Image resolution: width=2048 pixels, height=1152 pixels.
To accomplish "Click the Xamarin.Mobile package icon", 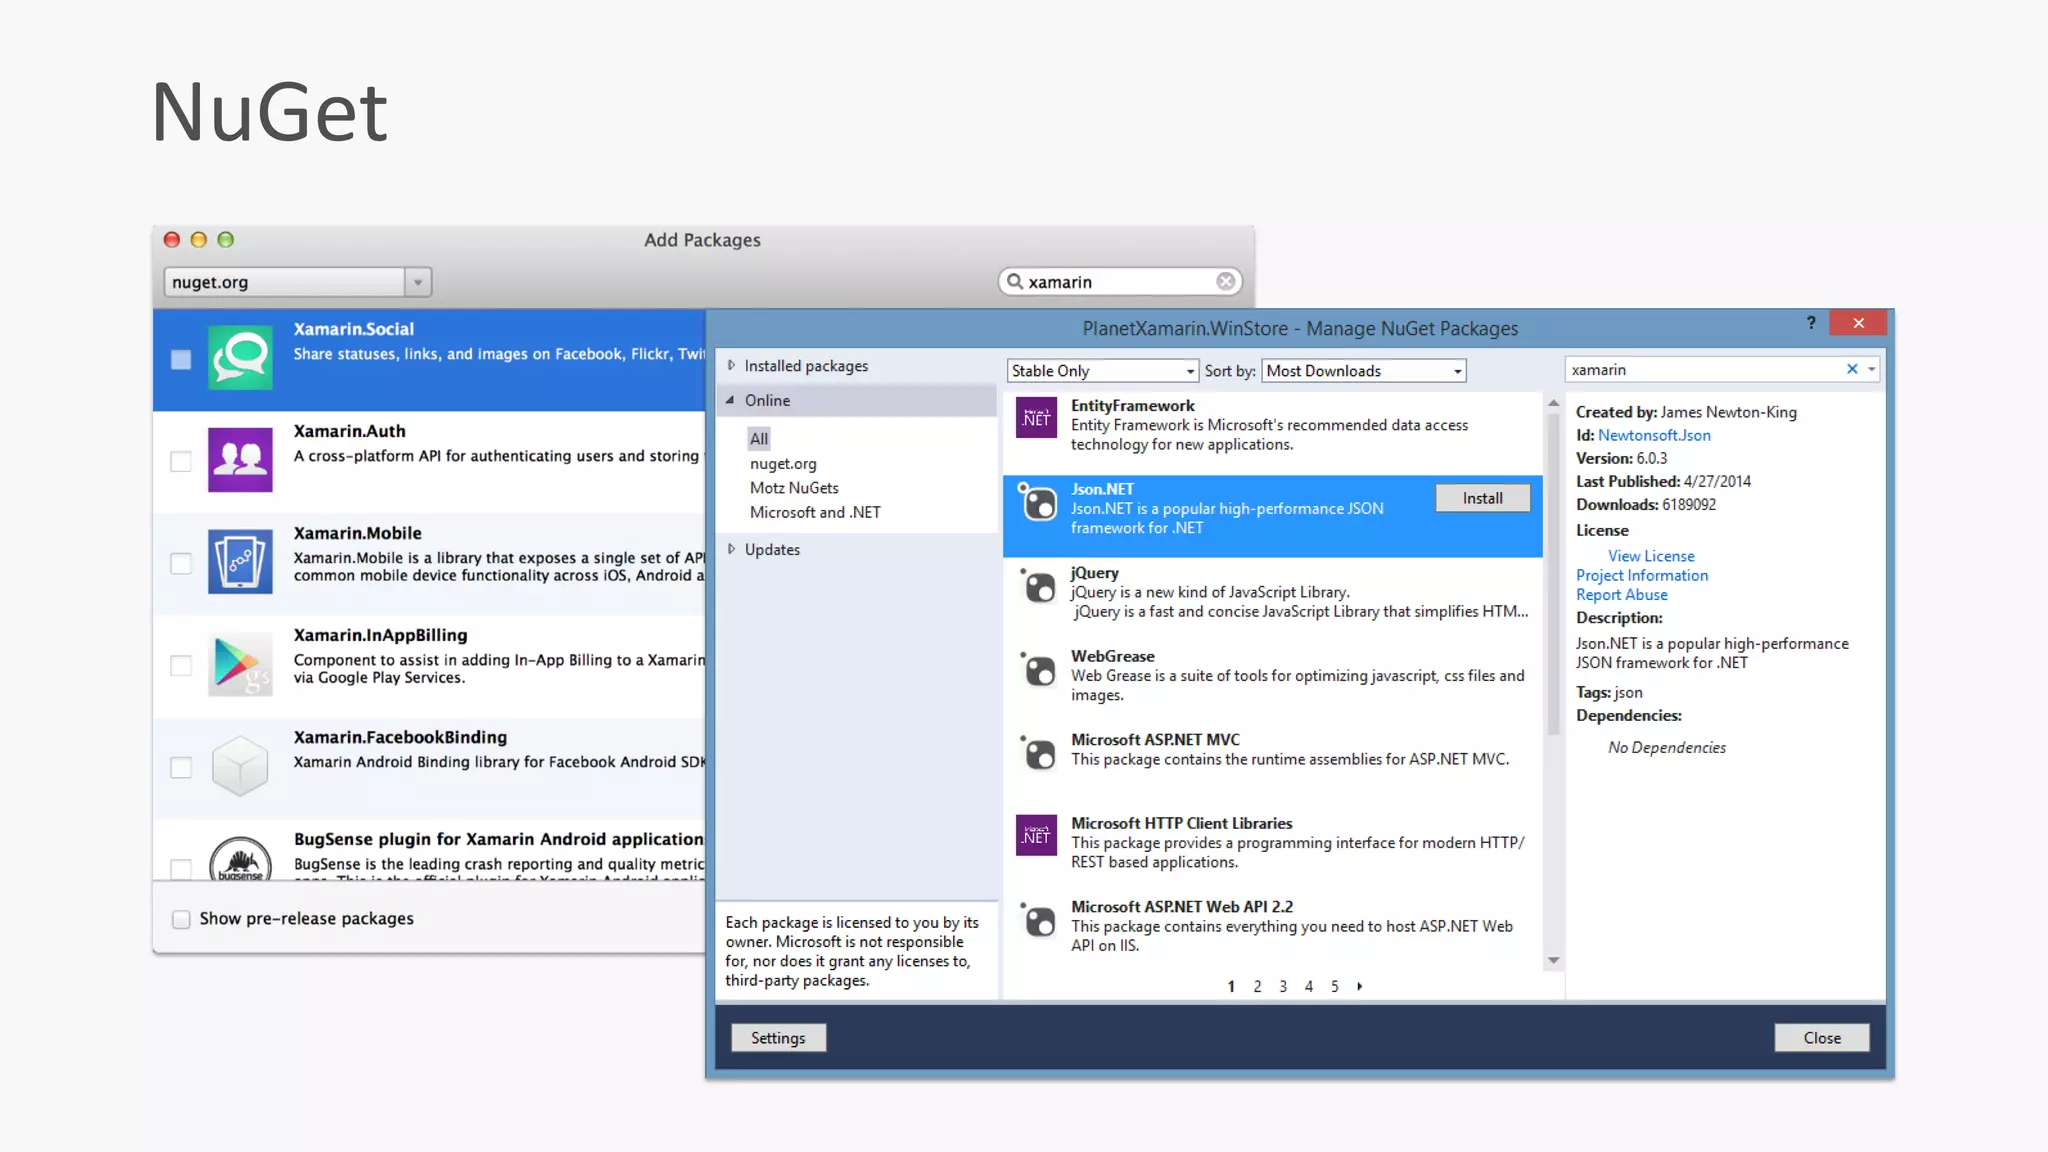I will [240, 562].
